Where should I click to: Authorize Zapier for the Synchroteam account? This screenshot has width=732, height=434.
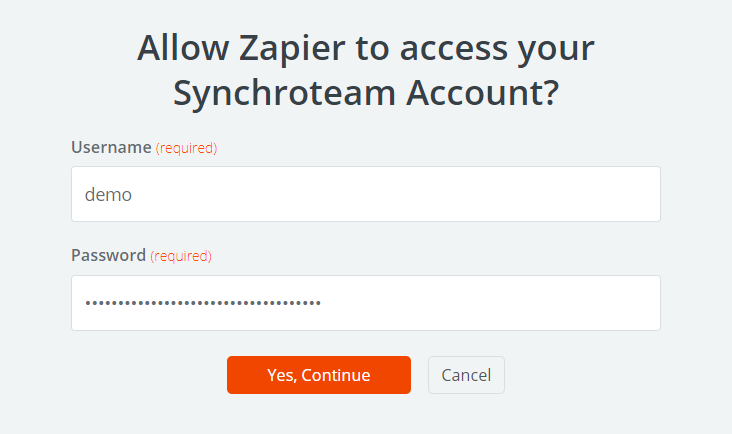click(x=319, y=375)
